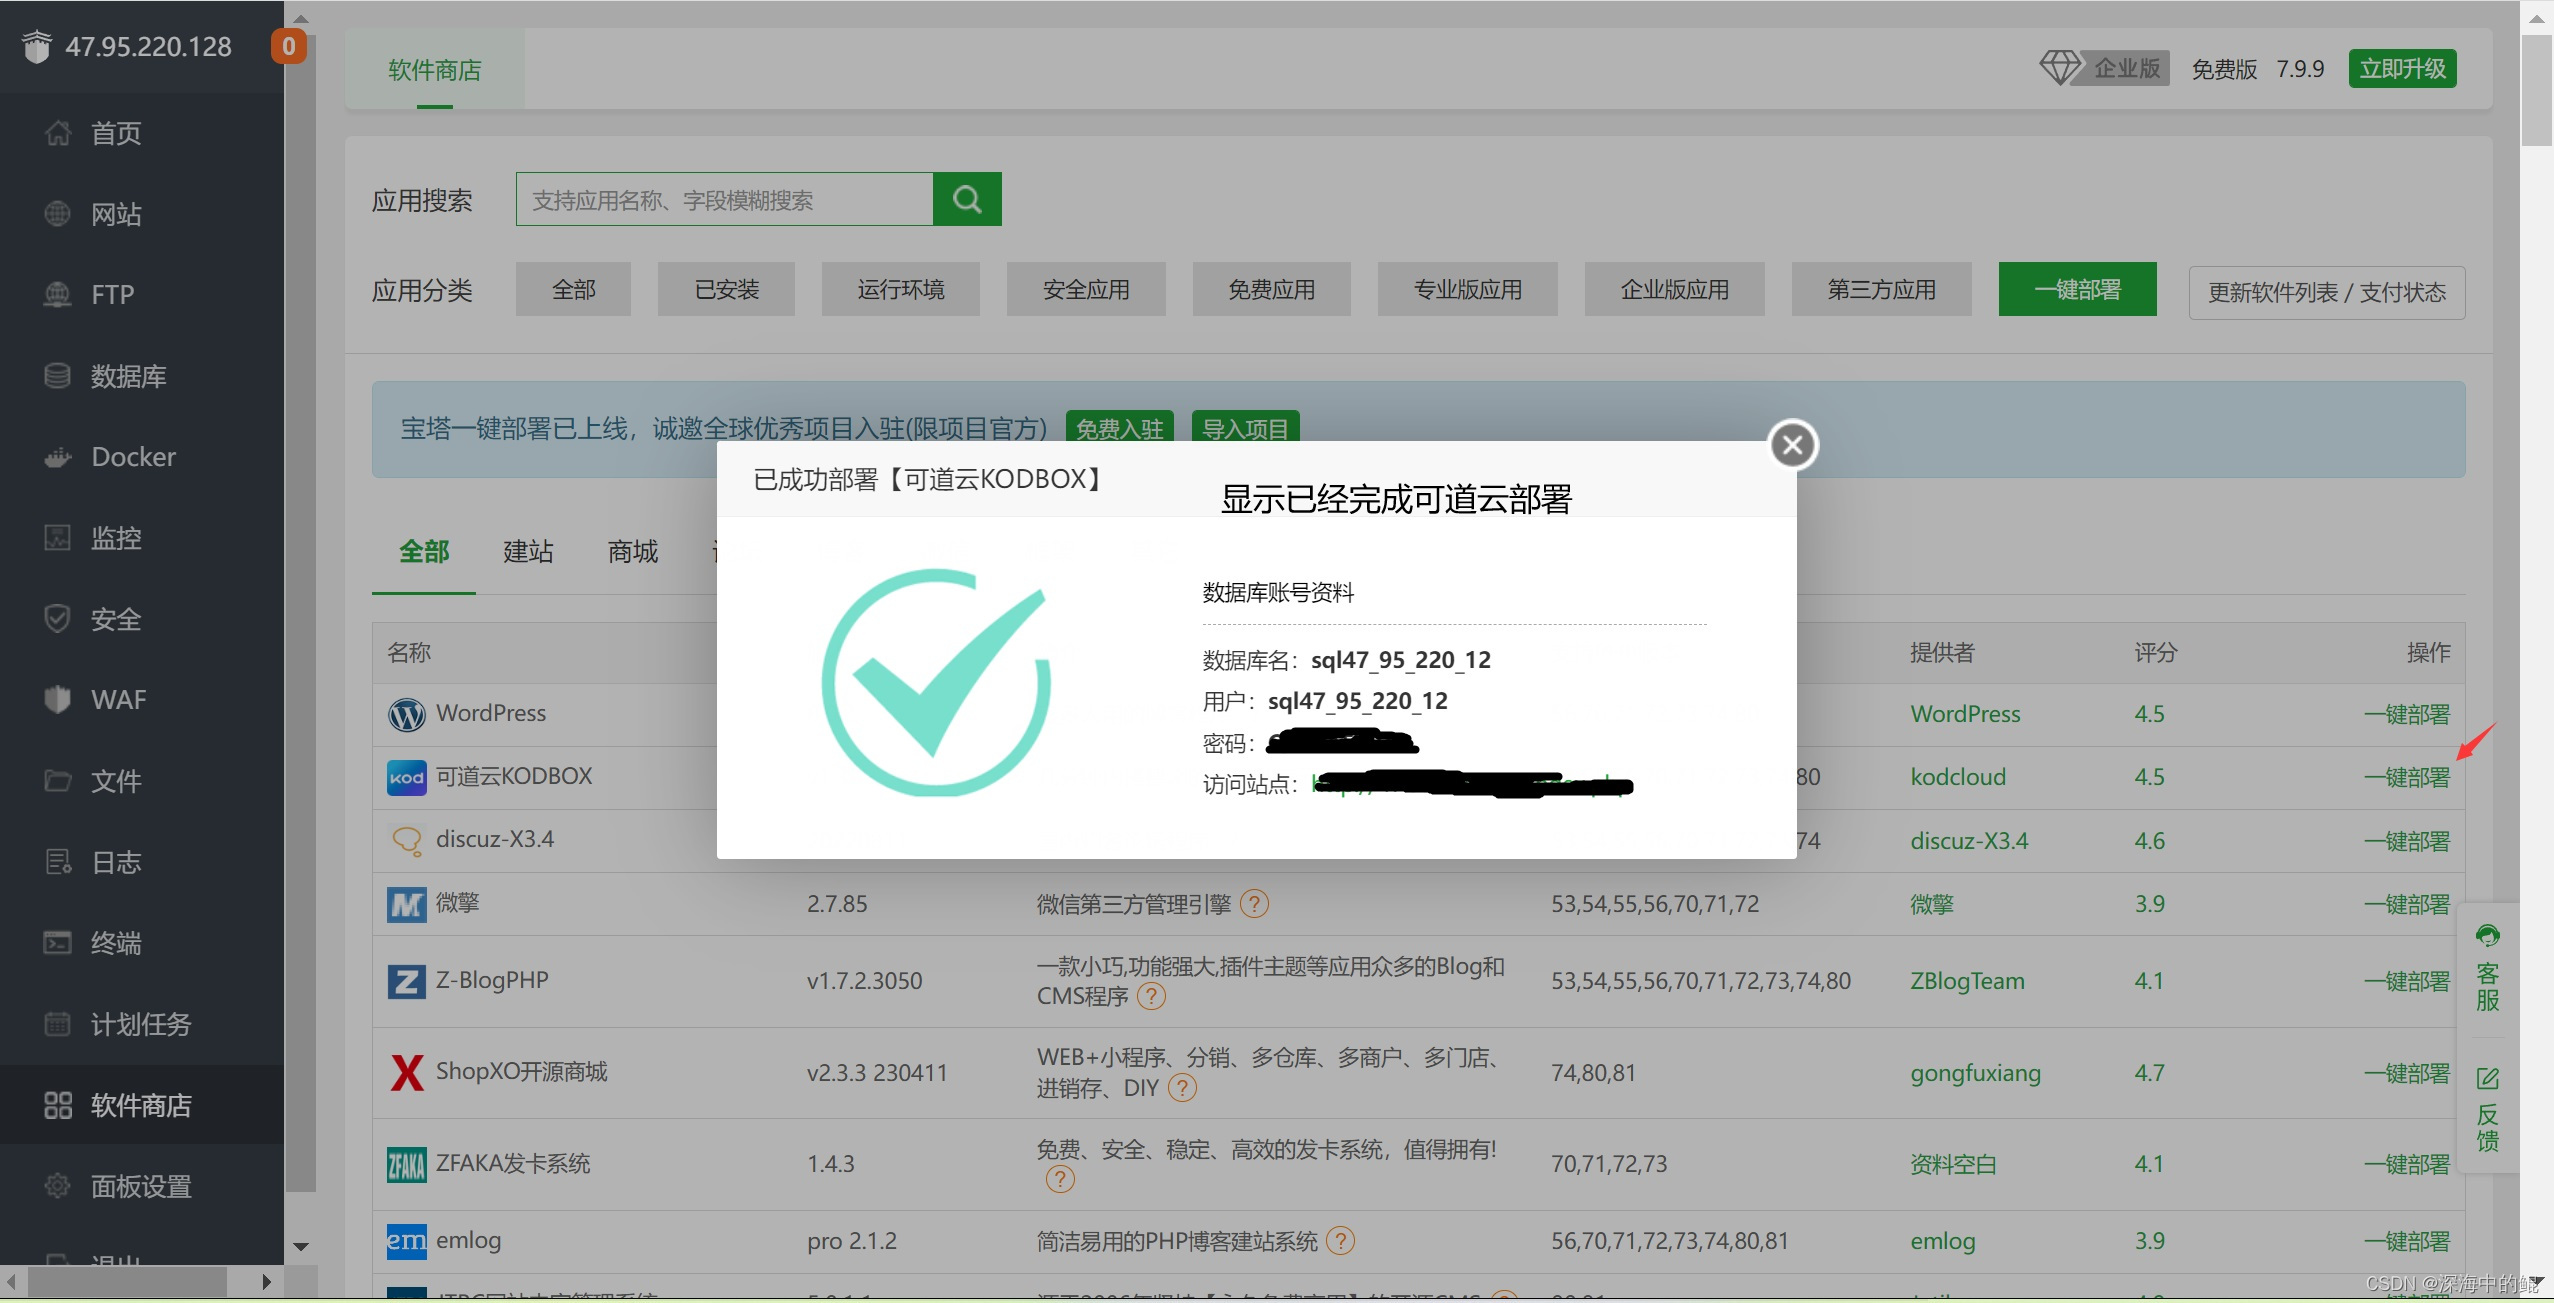Click 更新软件列表 / 支付状态 button

pos(2326,293)
